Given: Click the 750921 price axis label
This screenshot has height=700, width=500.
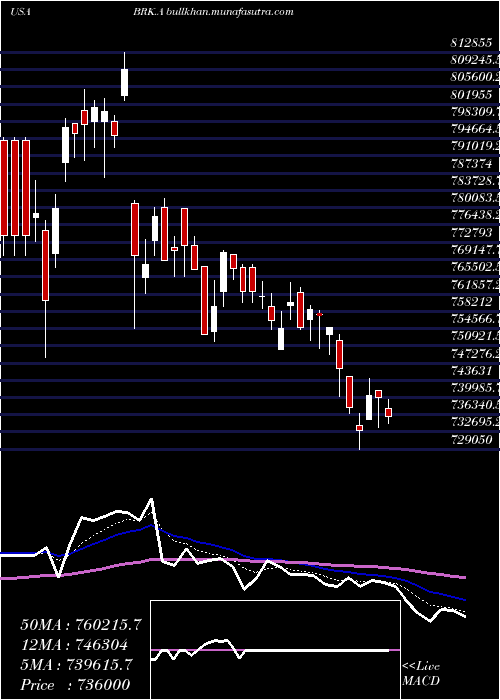Looking at the screenshot, I should pyautogui.click(x=475, y=336).
